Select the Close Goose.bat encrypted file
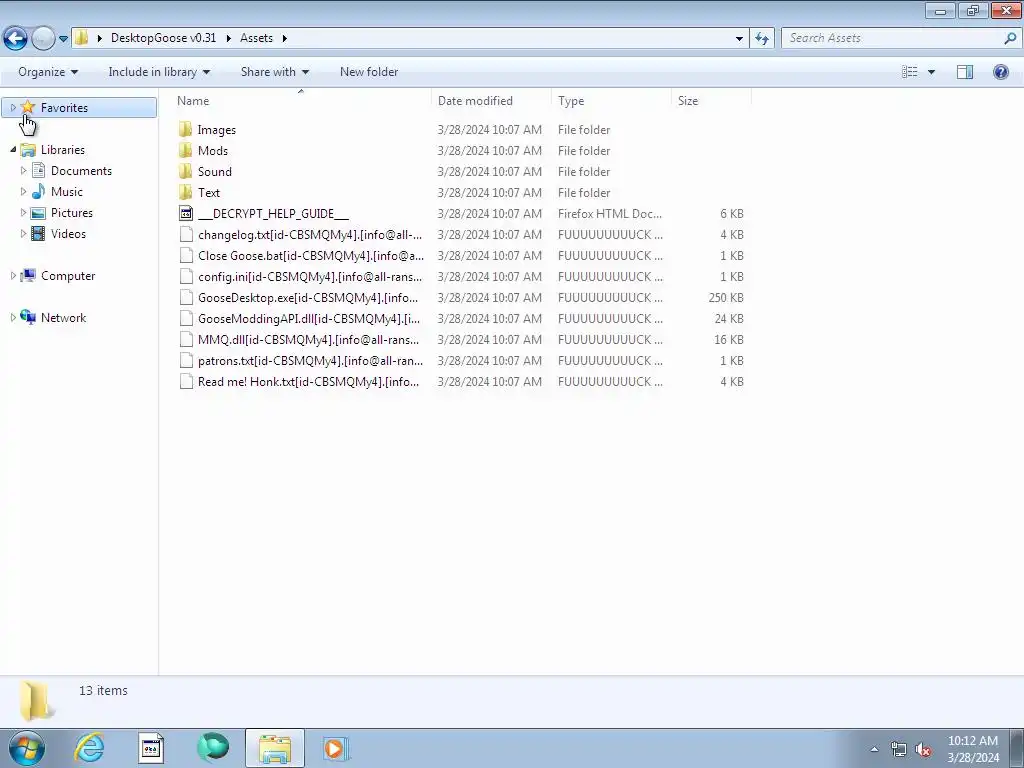 311,255
